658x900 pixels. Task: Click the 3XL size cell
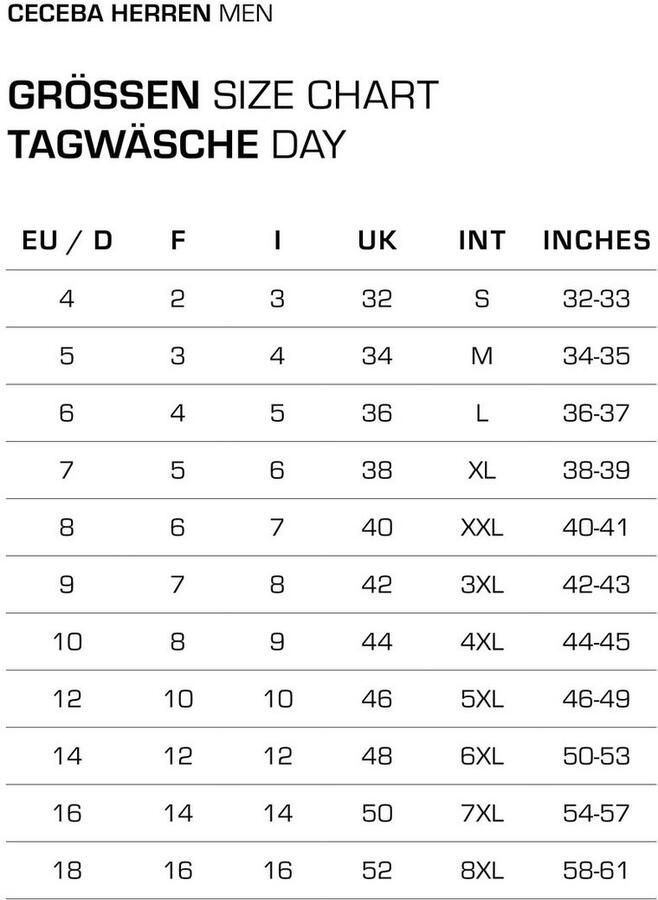click(x=482, y=584)
